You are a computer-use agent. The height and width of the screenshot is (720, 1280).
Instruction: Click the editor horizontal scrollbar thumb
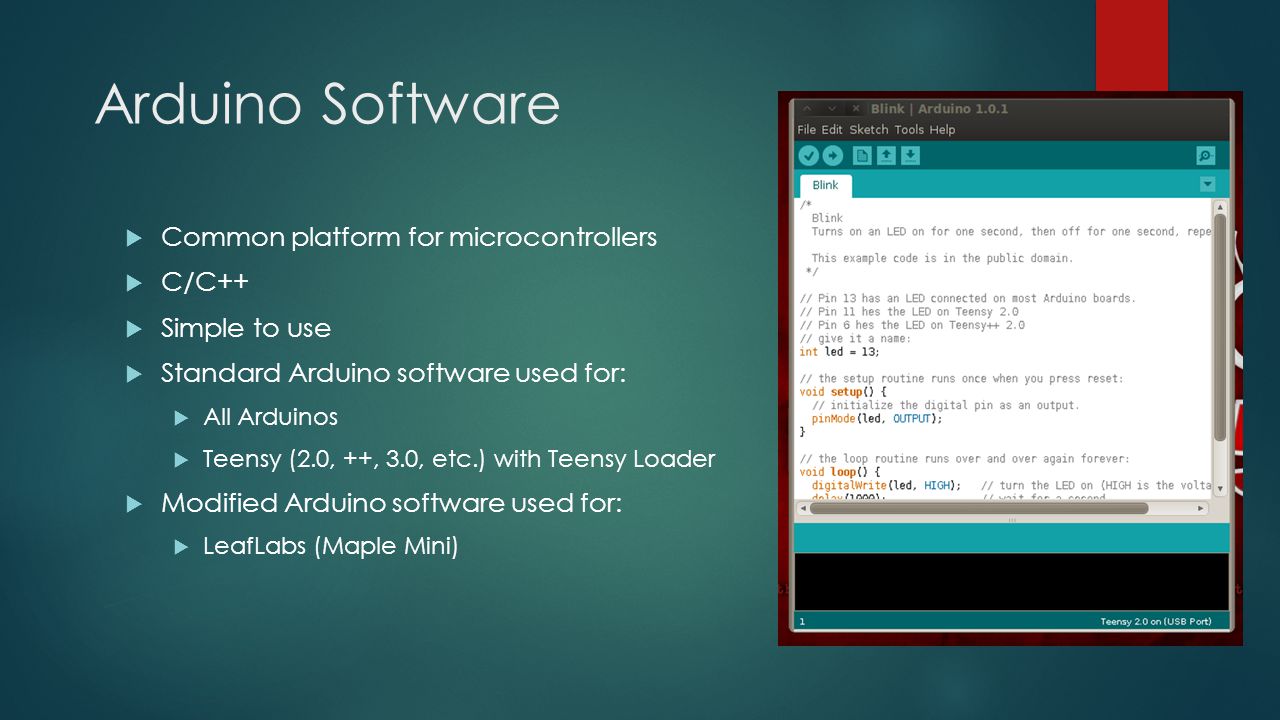point(978,508)
